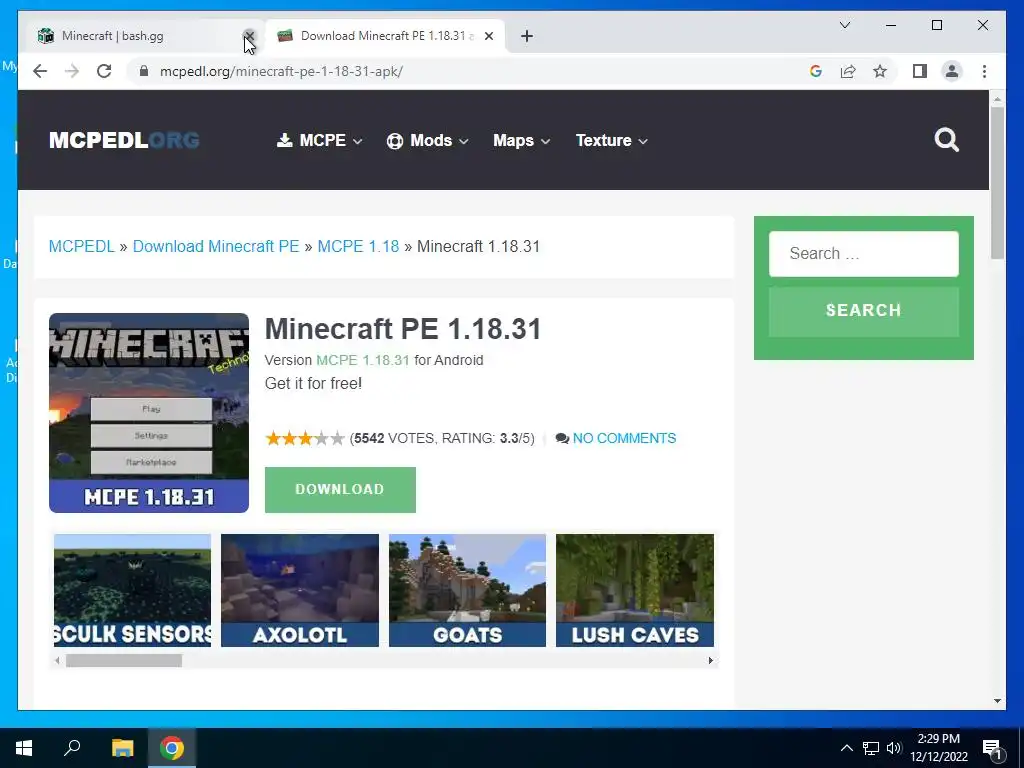Screen dimensions: 1024x768
Task: Open File Explorer from taskbar
Action: pyautogui.click(x=122, y=748)
